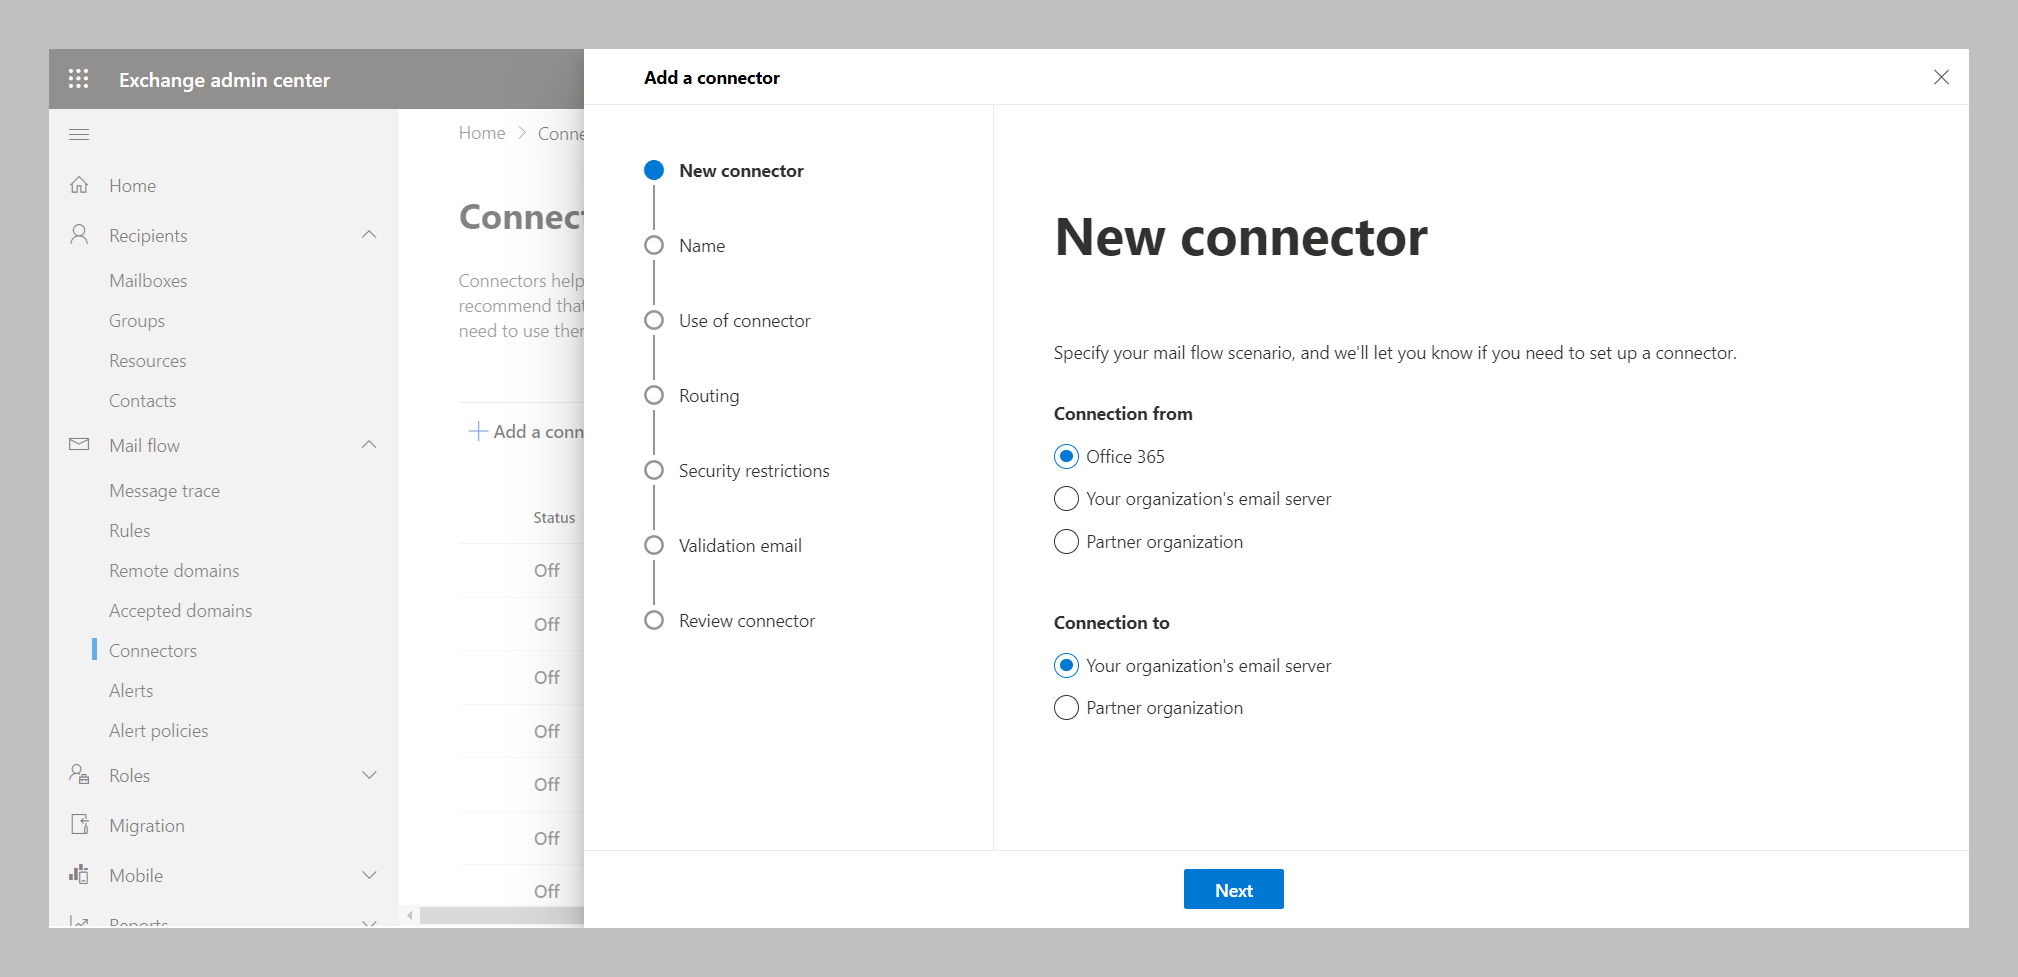Click the hamburger menu icon

pos(79,134)
